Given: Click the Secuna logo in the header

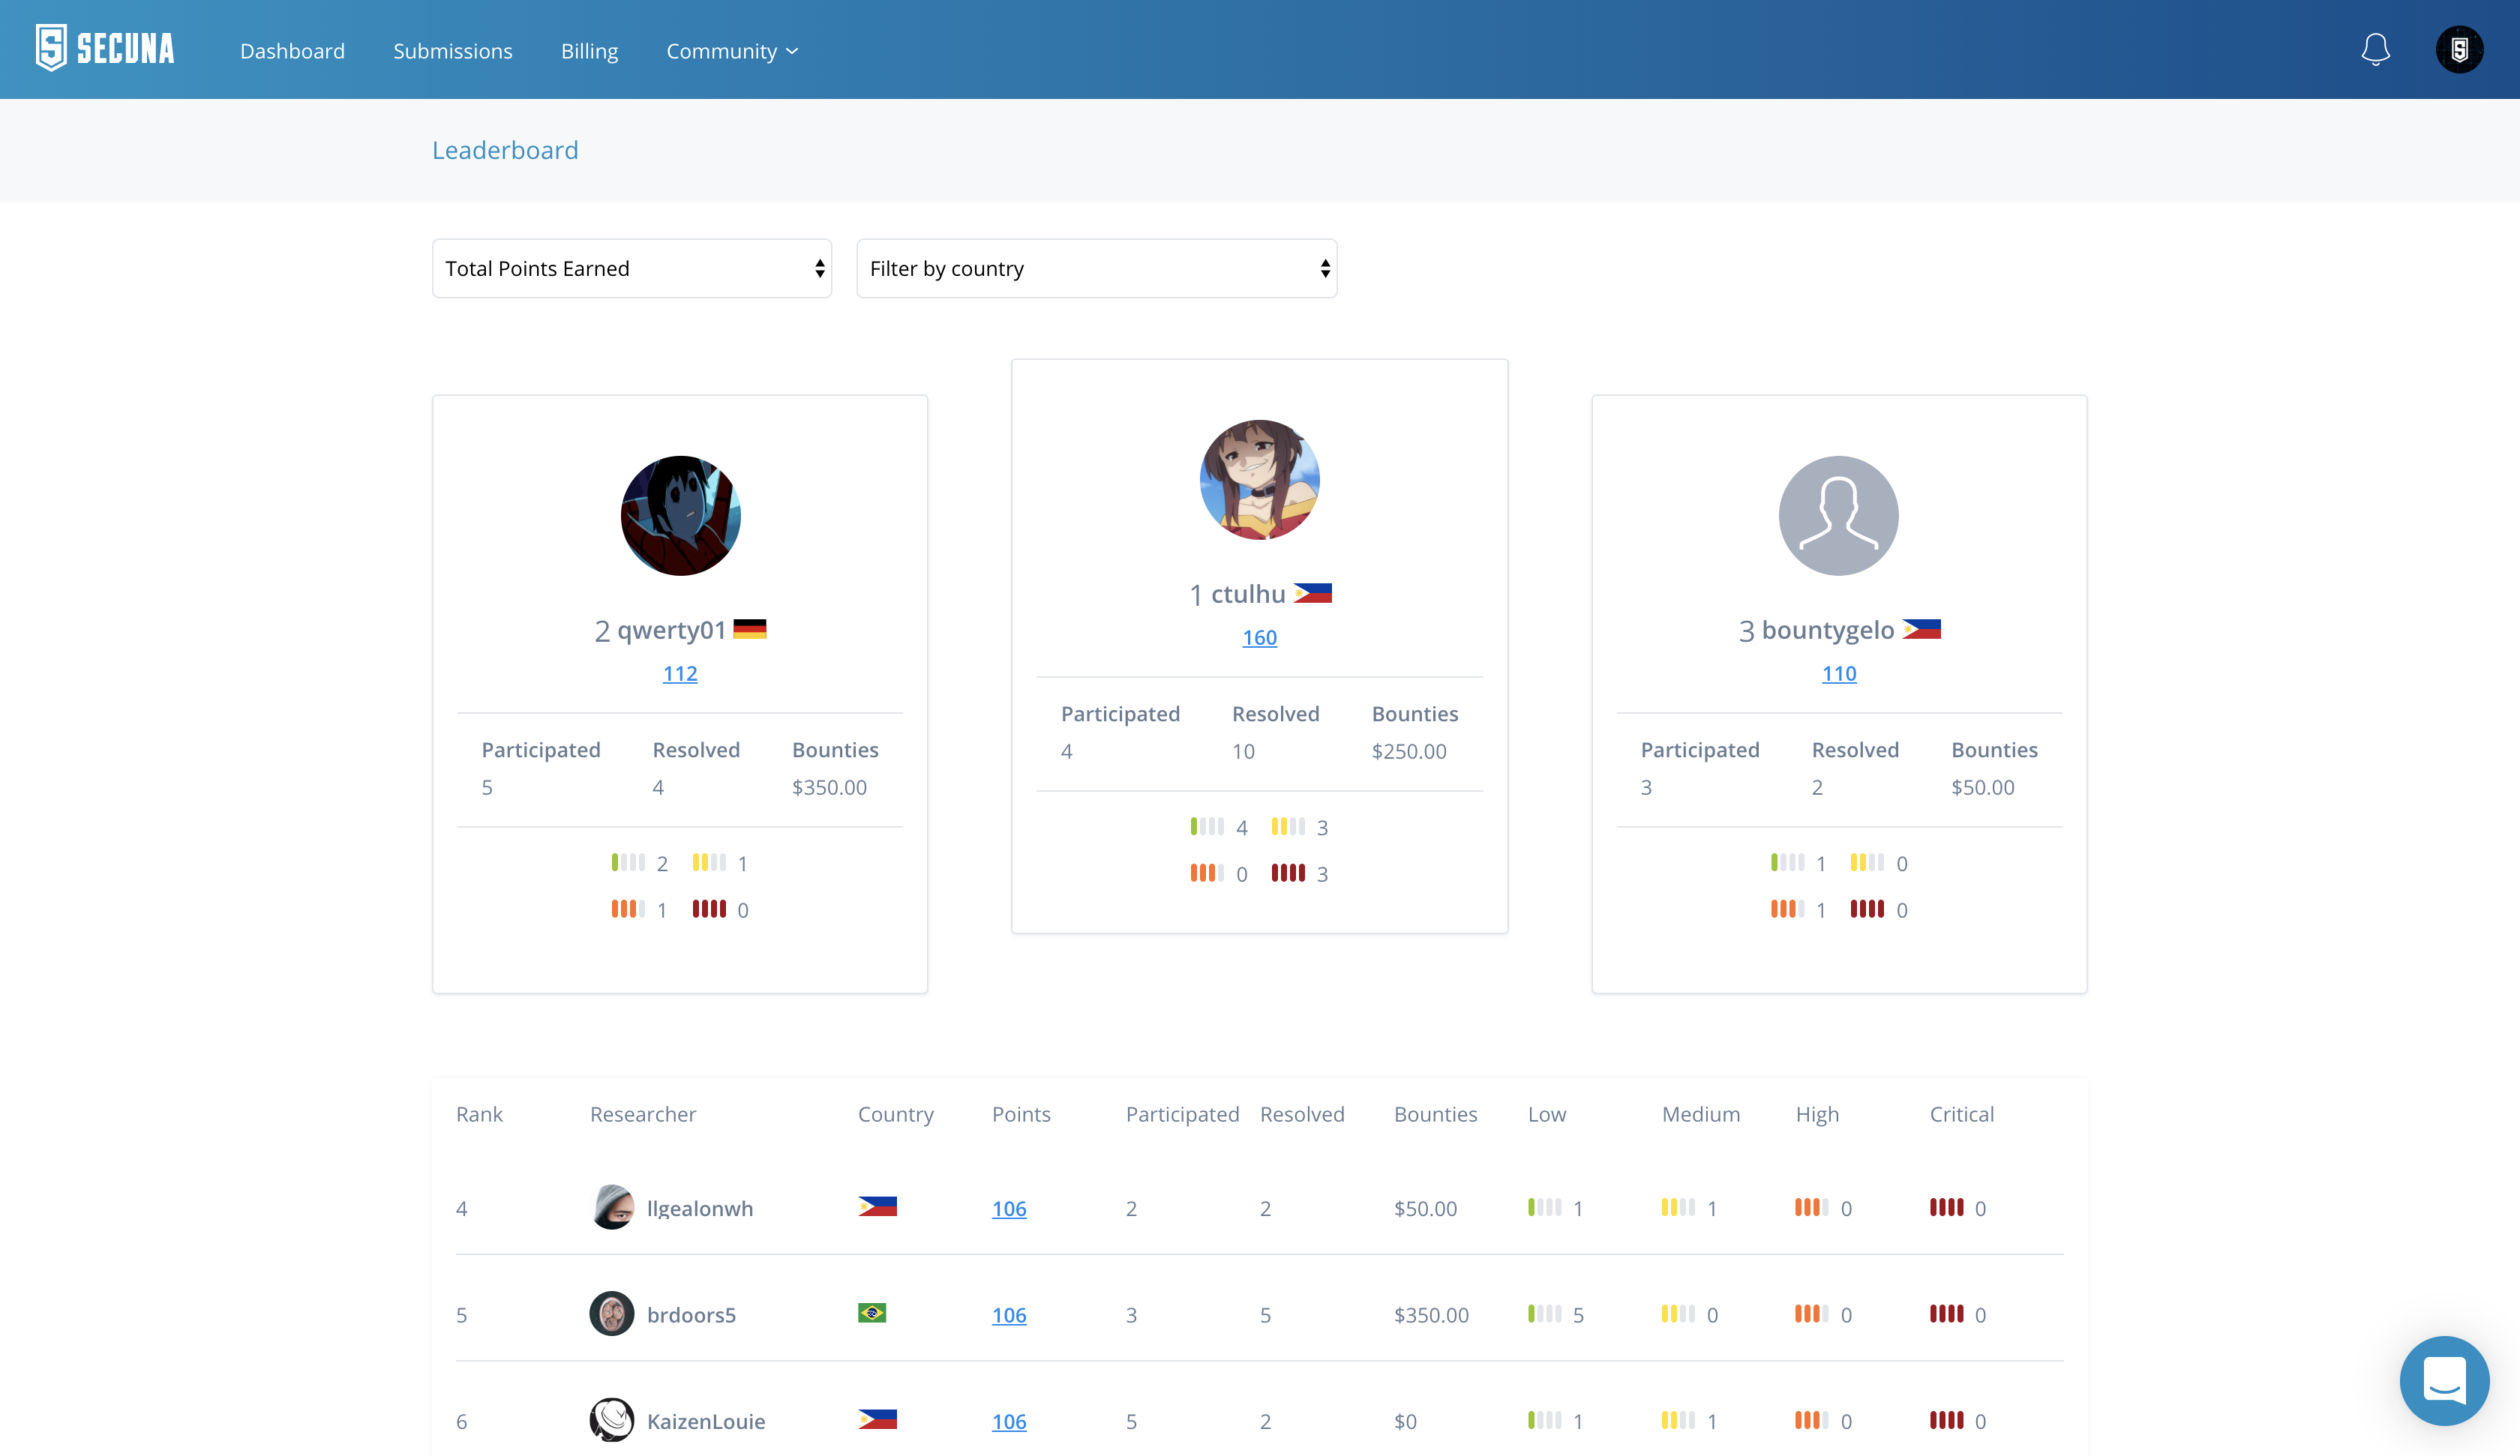Looking at the screenshot, I should (105, 48).
